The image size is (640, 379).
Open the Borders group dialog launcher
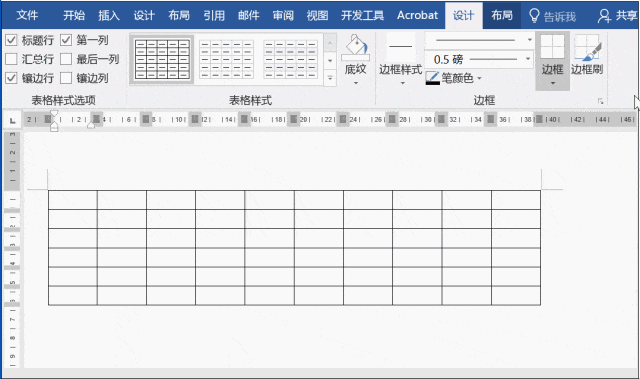point(600,101)
